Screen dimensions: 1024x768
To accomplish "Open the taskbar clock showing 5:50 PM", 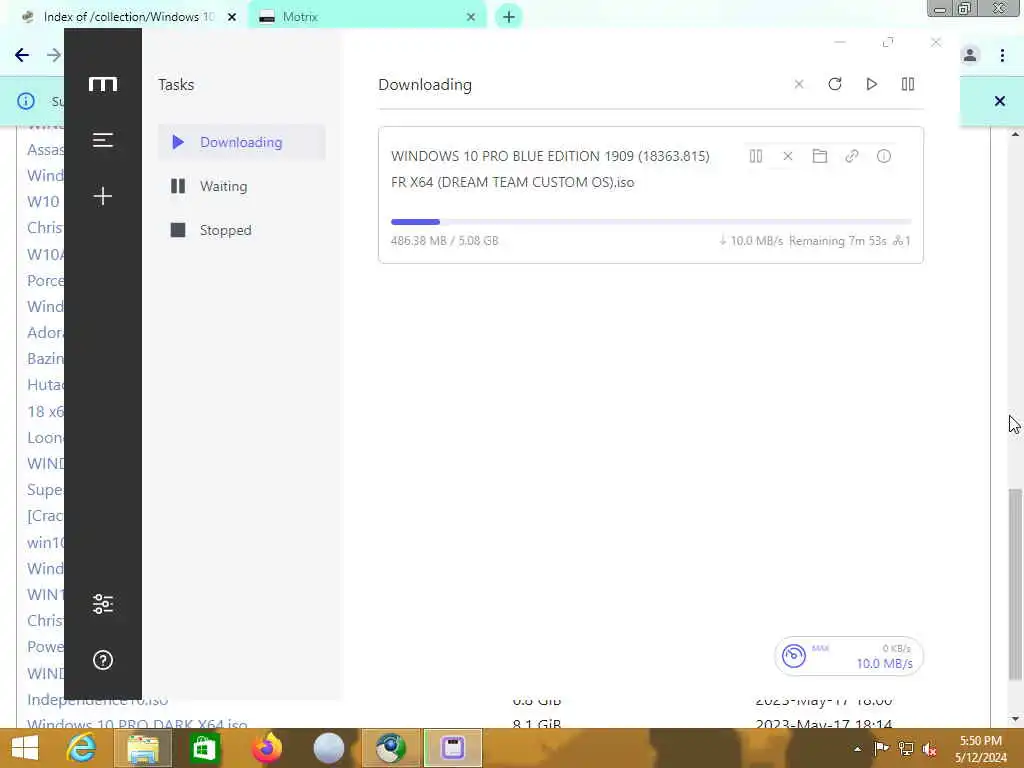I will [981, 749].
